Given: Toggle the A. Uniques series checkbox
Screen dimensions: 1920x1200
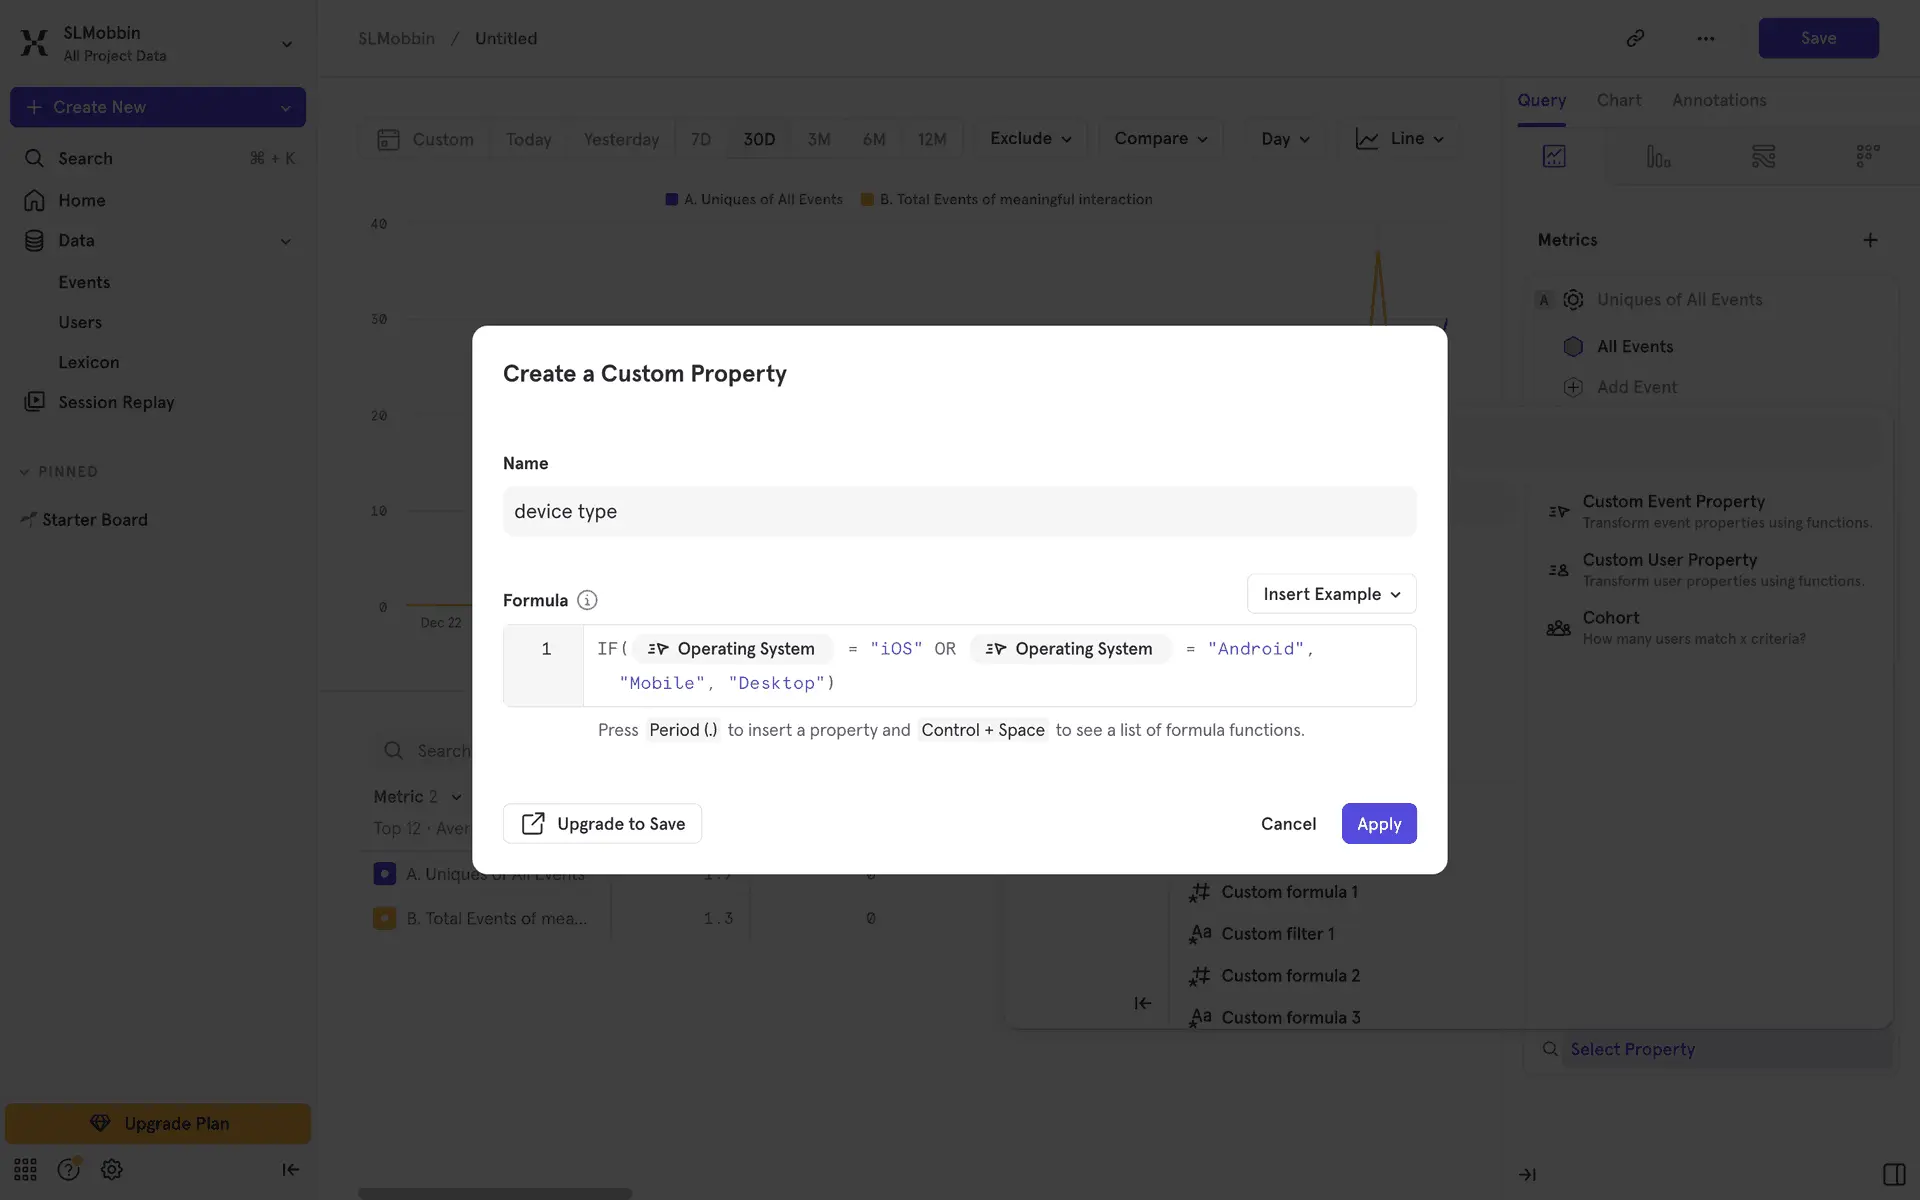Looking at the screenshot, I should tap(384, 874).
